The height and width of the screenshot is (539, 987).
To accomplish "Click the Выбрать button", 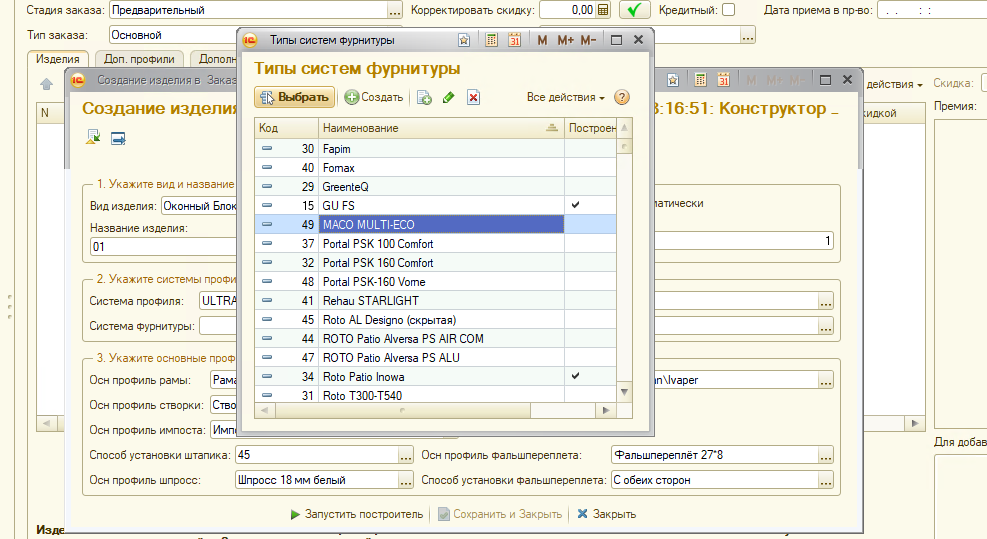I will [295, 98].
